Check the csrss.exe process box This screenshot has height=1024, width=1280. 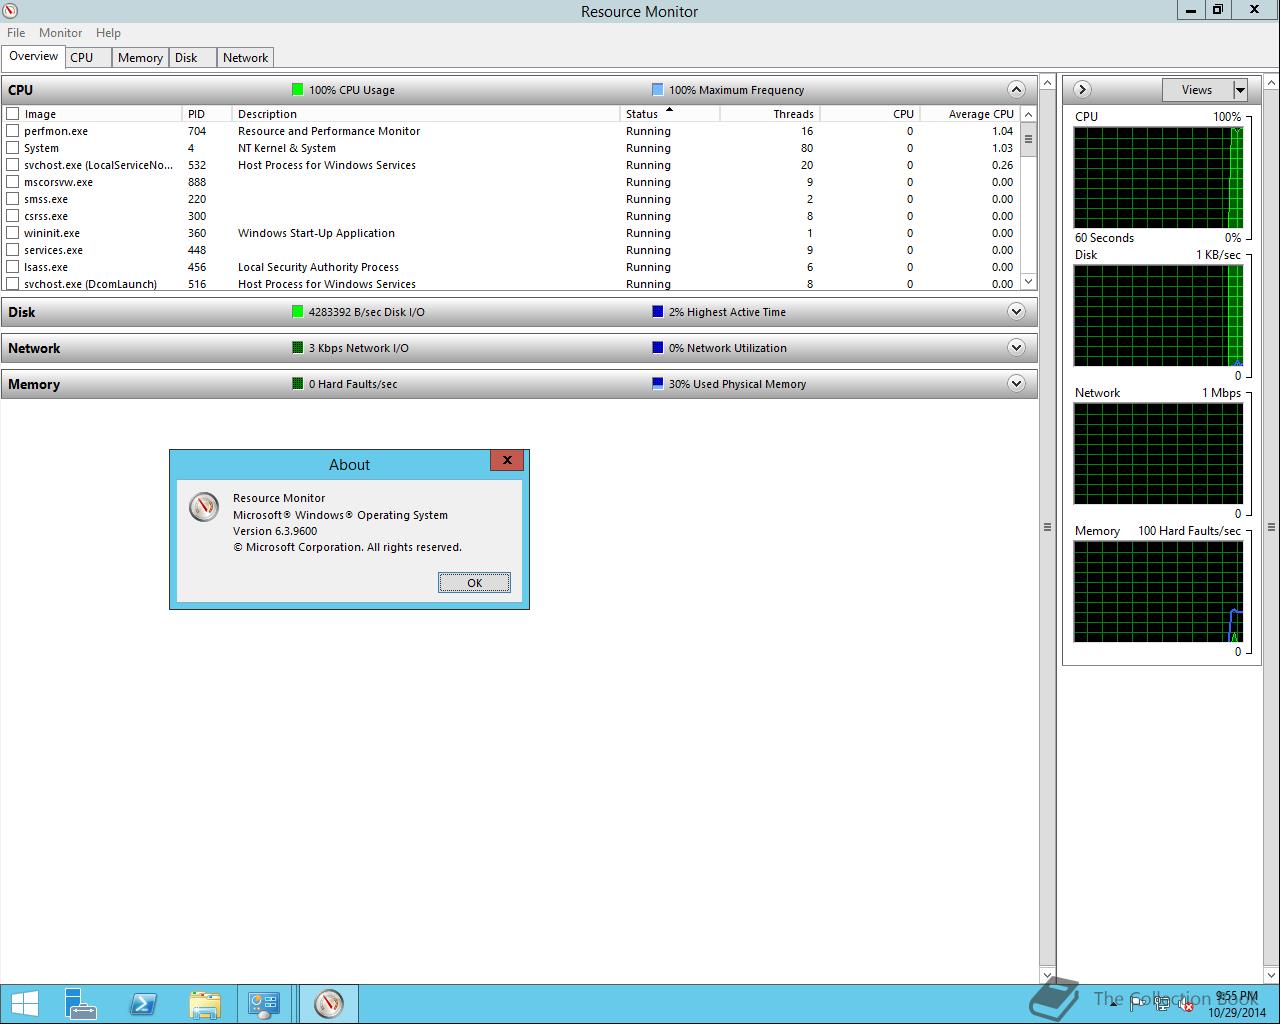point(13,216)
